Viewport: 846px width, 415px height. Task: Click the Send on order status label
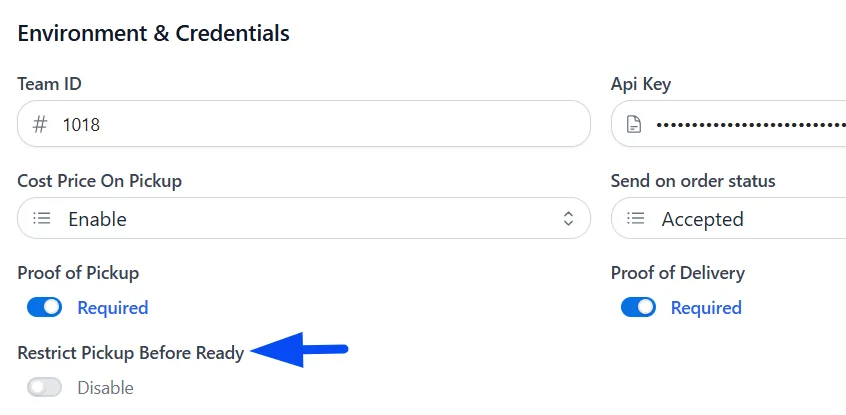pyautogui.click(x=693, y=181)
